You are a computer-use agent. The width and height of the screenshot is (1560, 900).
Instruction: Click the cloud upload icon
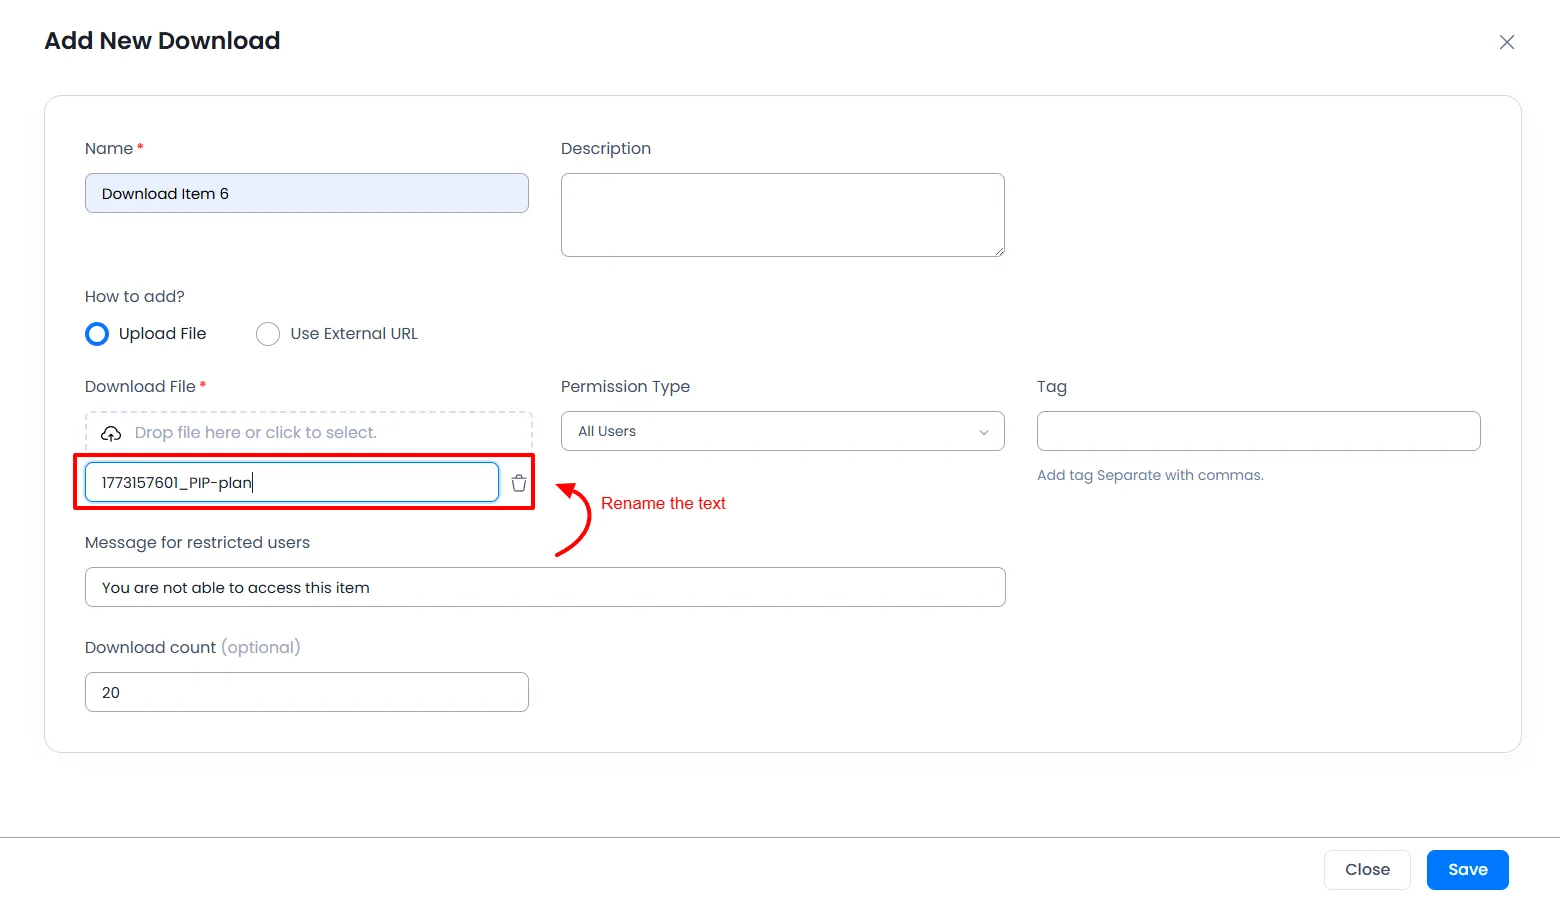(111, 433)
